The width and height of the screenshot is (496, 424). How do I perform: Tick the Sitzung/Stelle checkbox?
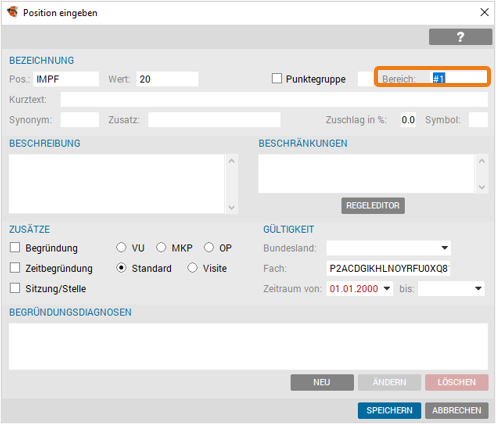pyautogui.click(x=15, y=288)
